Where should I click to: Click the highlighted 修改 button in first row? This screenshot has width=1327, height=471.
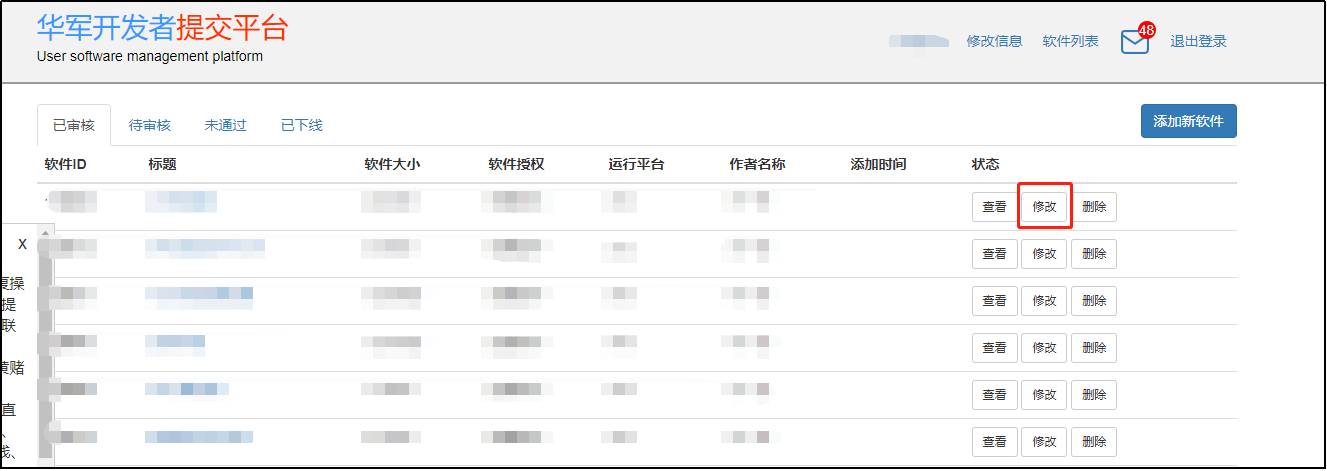[1044, 207]
